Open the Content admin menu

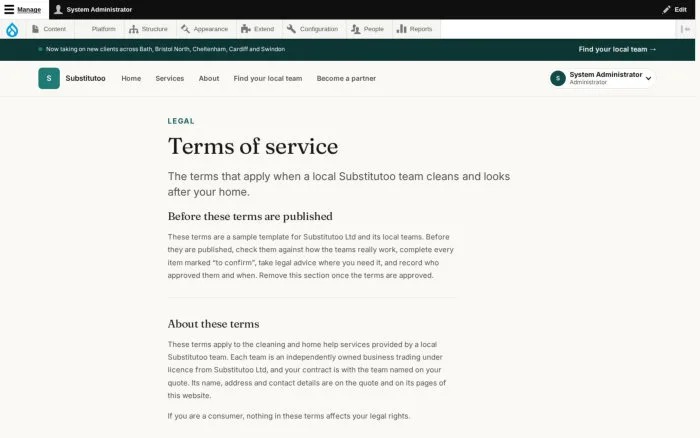point(49,29)
